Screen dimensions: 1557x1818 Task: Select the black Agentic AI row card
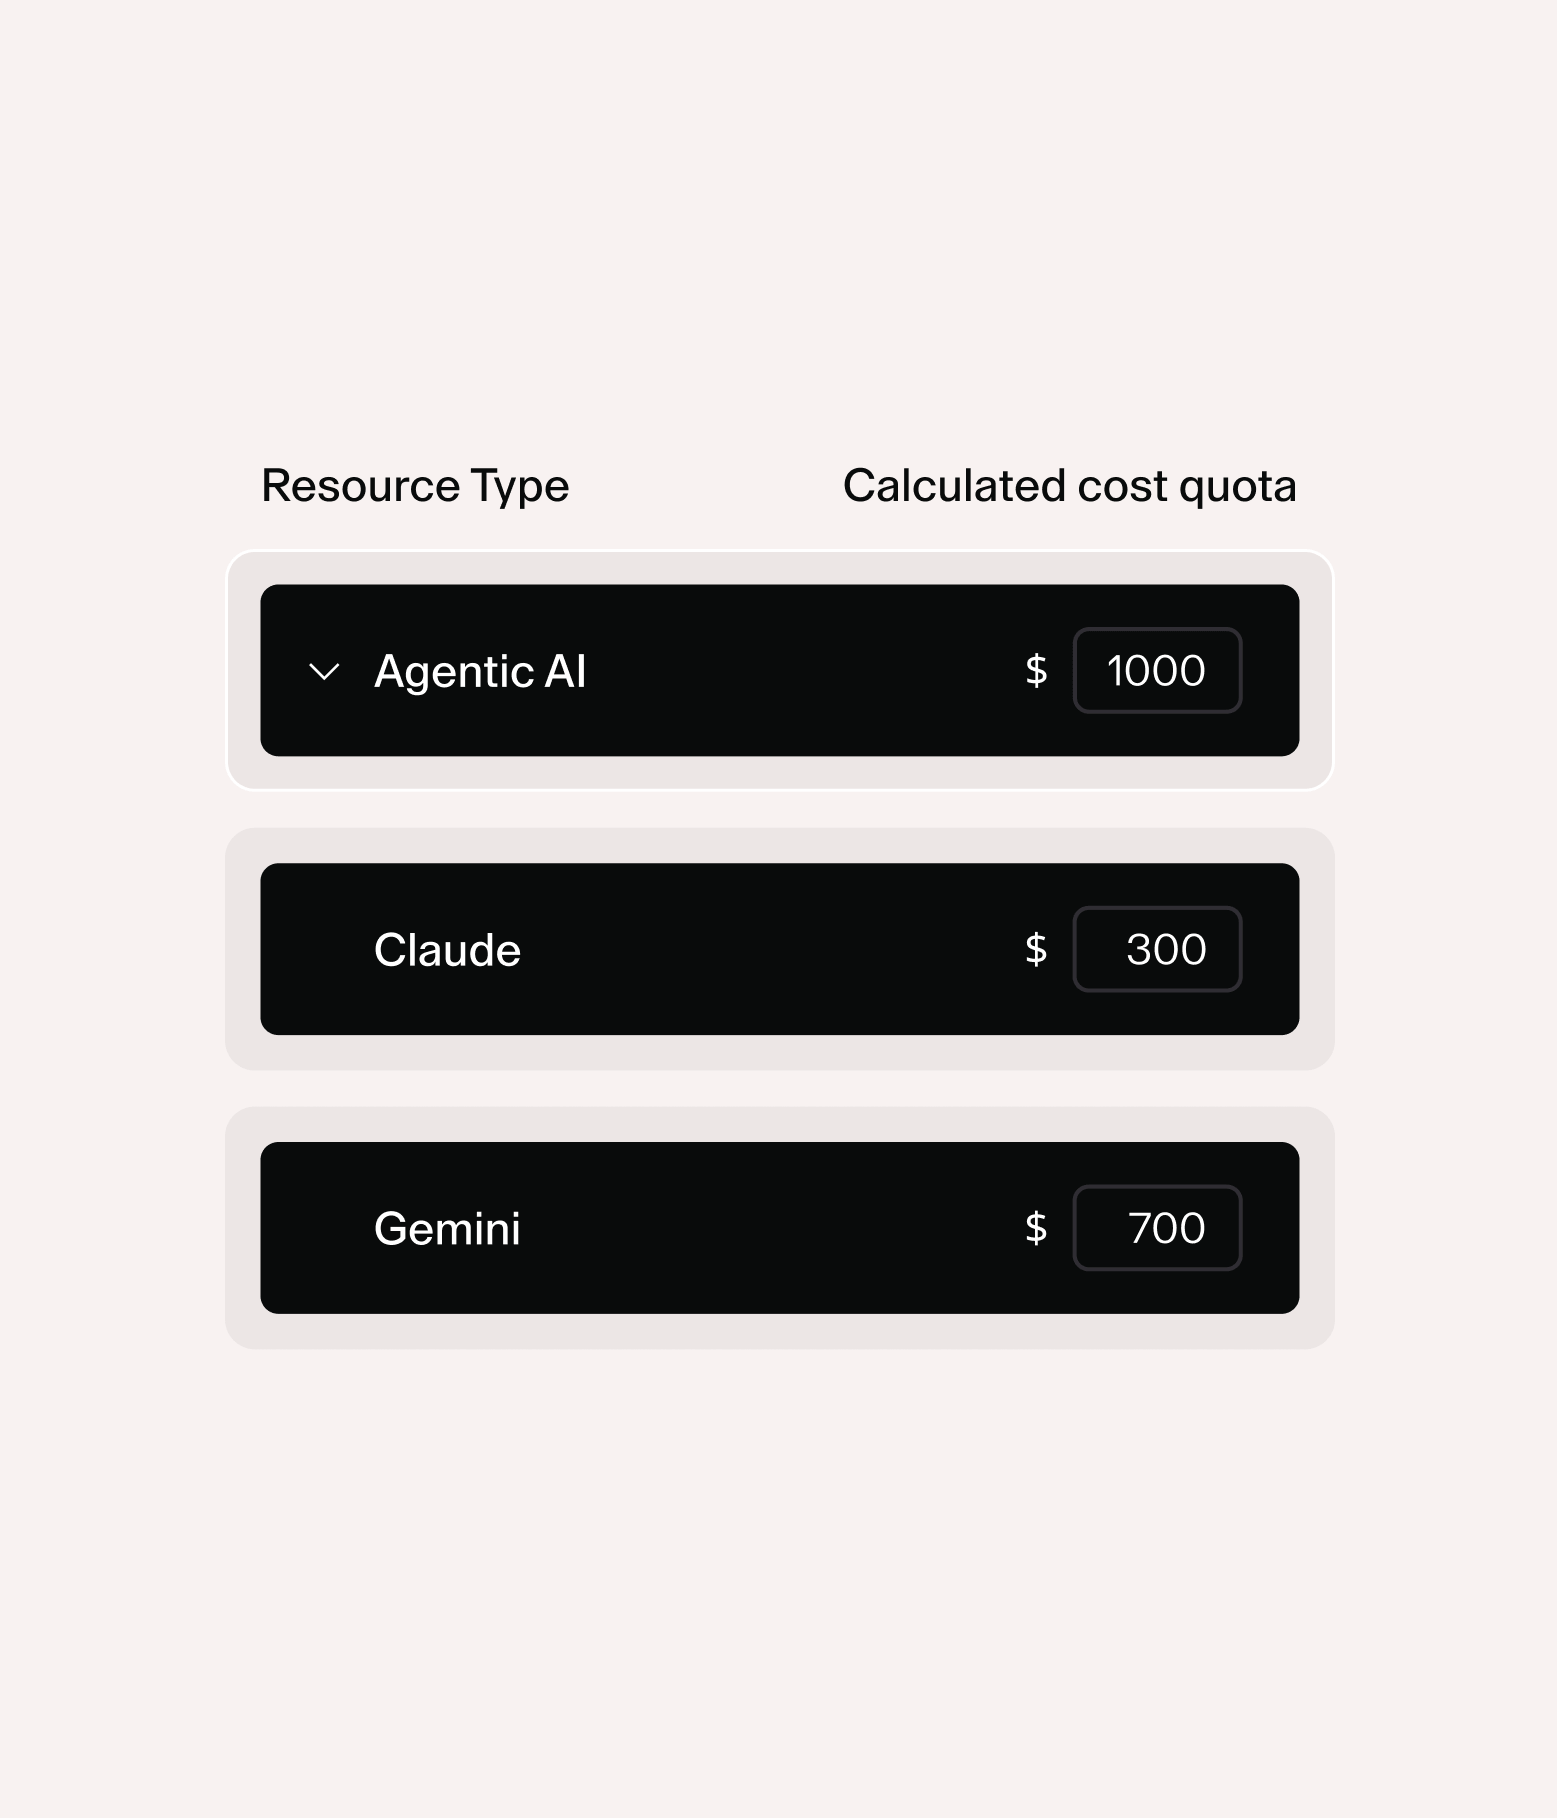pos(780,670)
